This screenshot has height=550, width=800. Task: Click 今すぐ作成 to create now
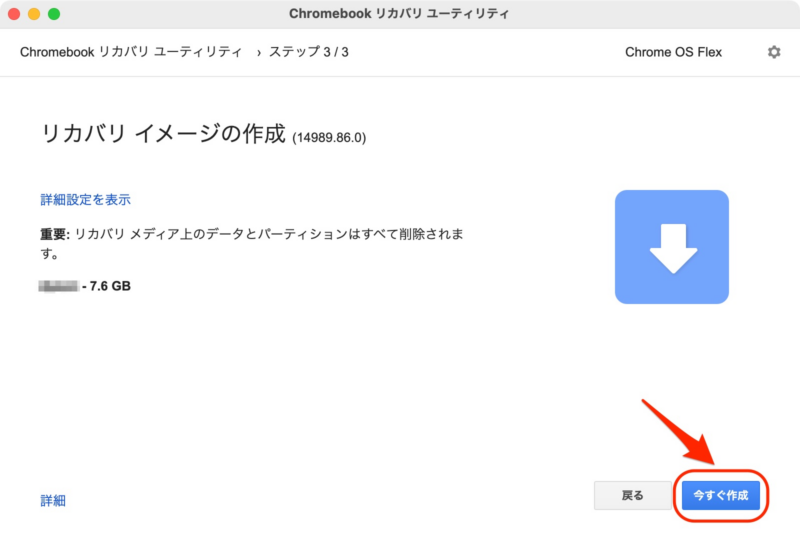[x=720, y=495]
